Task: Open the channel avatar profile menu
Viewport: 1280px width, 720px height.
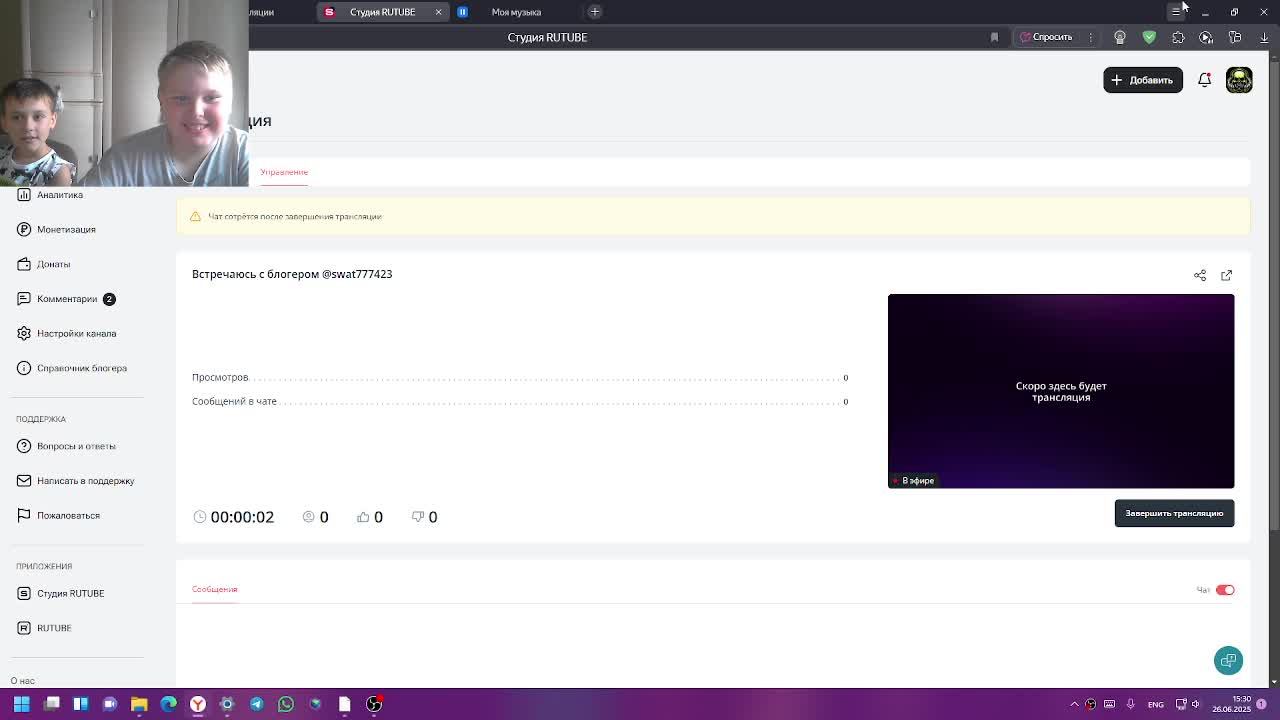Action: [1239, 80]
